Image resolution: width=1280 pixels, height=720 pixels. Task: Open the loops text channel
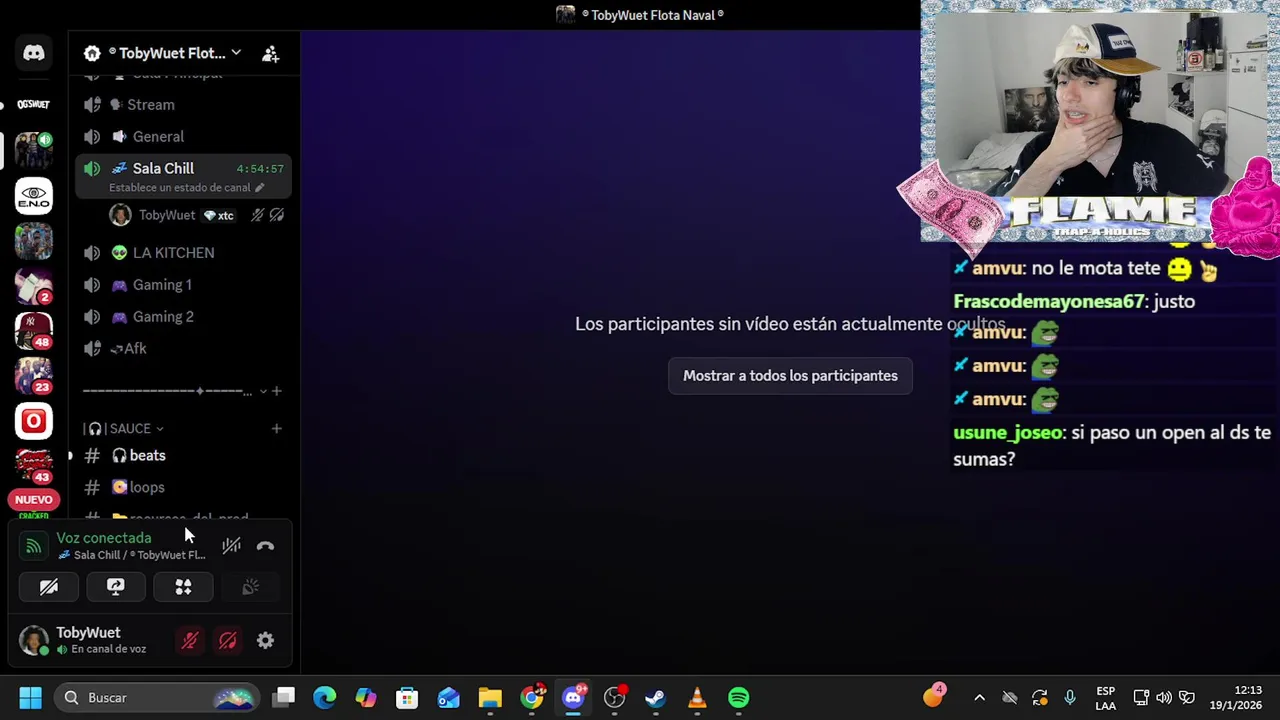(184, 487)
